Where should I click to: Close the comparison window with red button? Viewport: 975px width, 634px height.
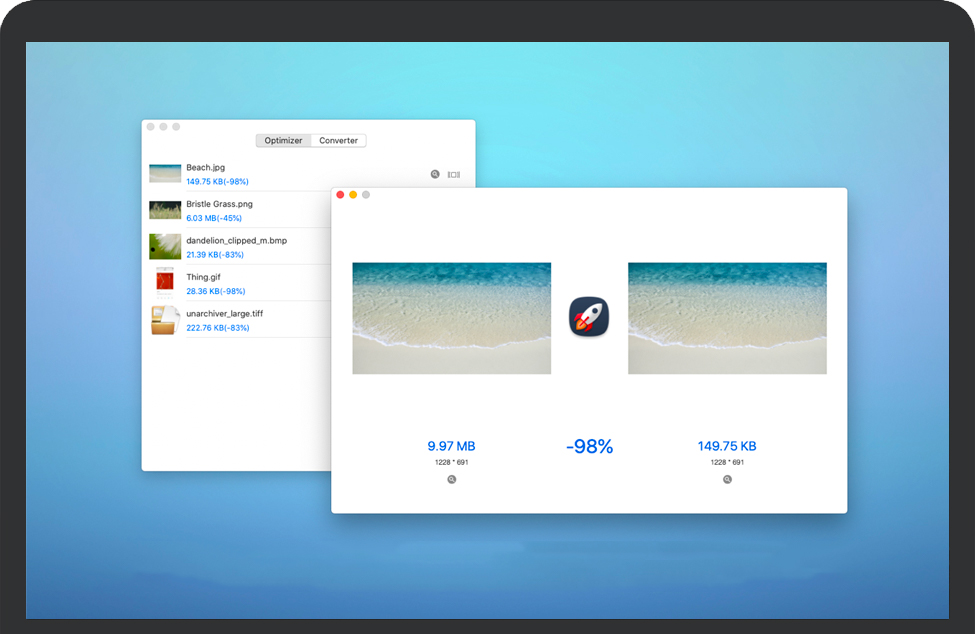click(x=340, y=195)
